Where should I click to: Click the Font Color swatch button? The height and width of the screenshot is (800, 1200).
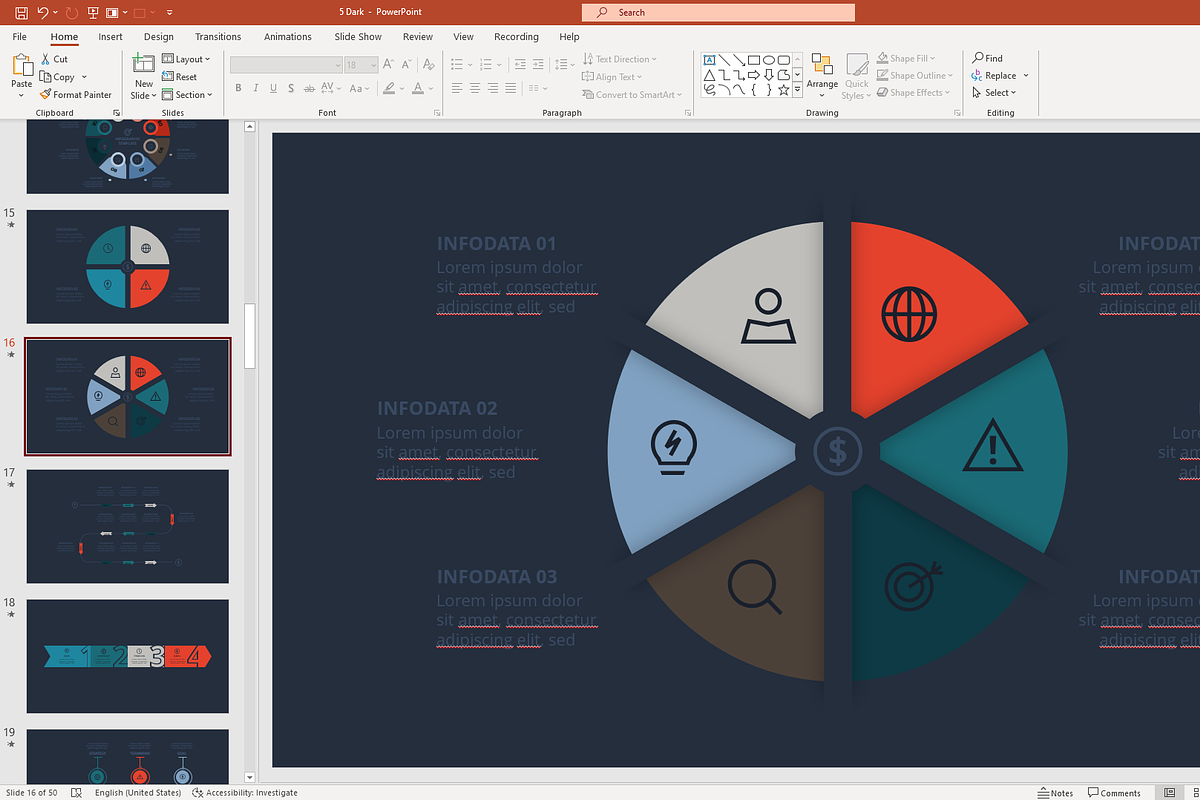point(418,88)
